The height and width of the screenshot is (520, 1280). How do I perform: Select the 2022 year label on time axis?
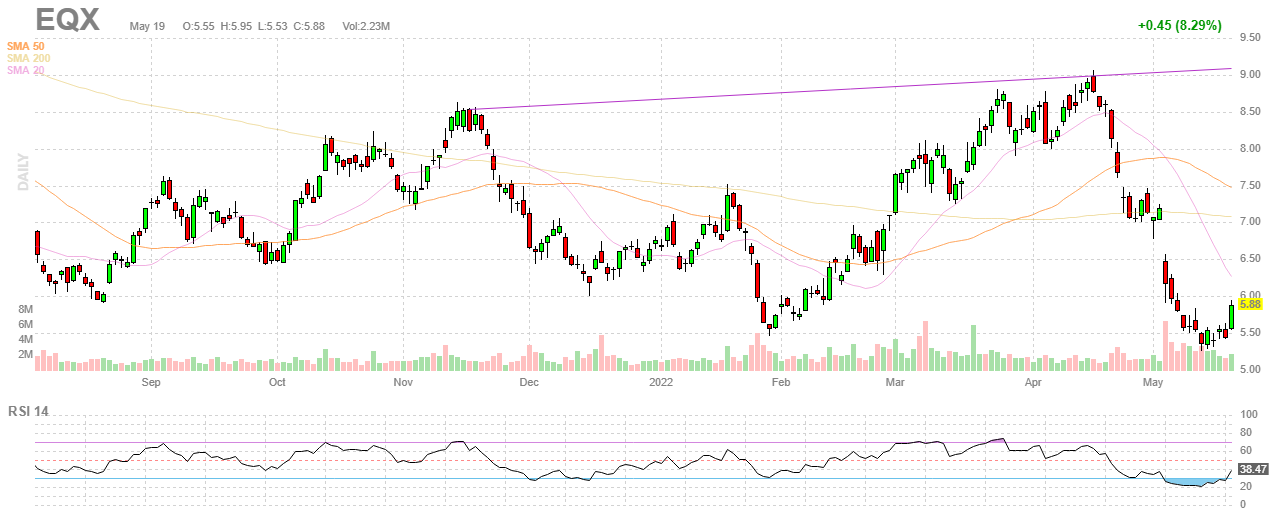coord(661,383)
